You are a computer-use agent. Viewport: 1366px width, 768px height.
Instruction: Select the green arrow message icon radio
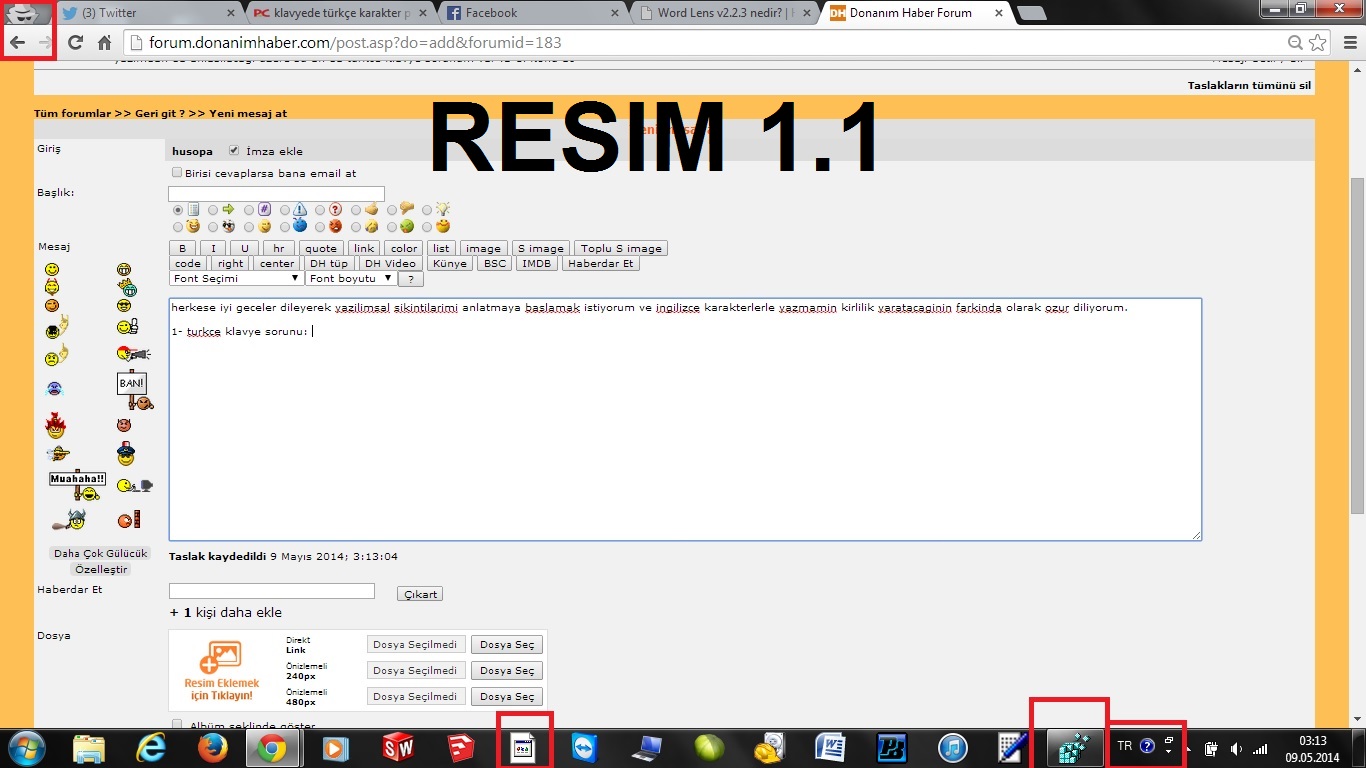214,210
